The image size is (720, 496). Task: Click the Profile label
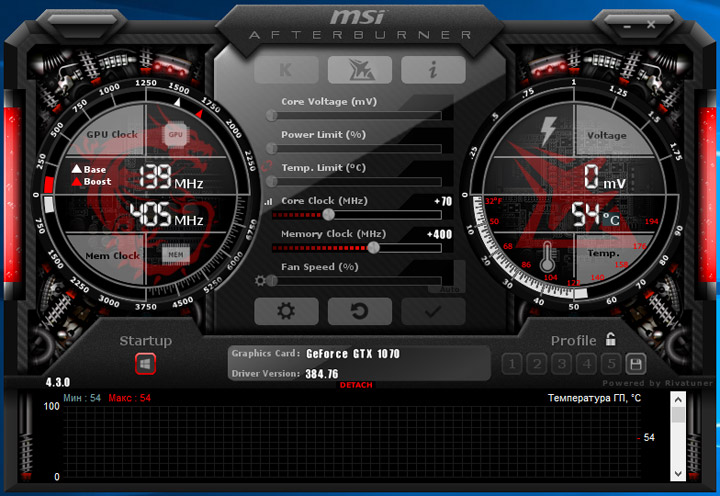point(574,341)
